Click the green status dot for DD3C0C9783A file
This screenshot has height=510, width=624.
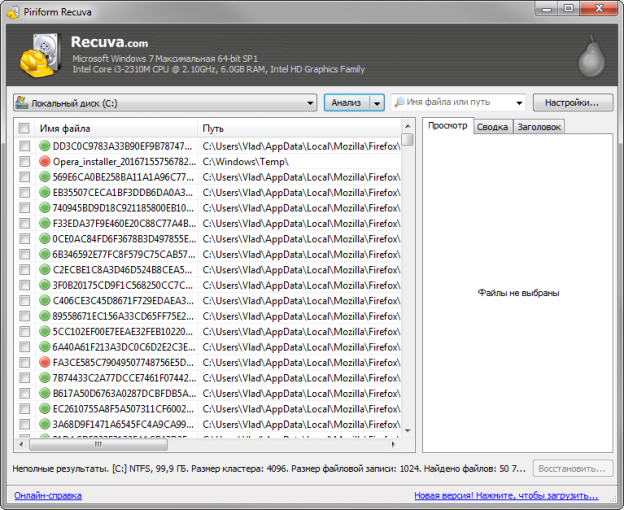tap(44, 146)
